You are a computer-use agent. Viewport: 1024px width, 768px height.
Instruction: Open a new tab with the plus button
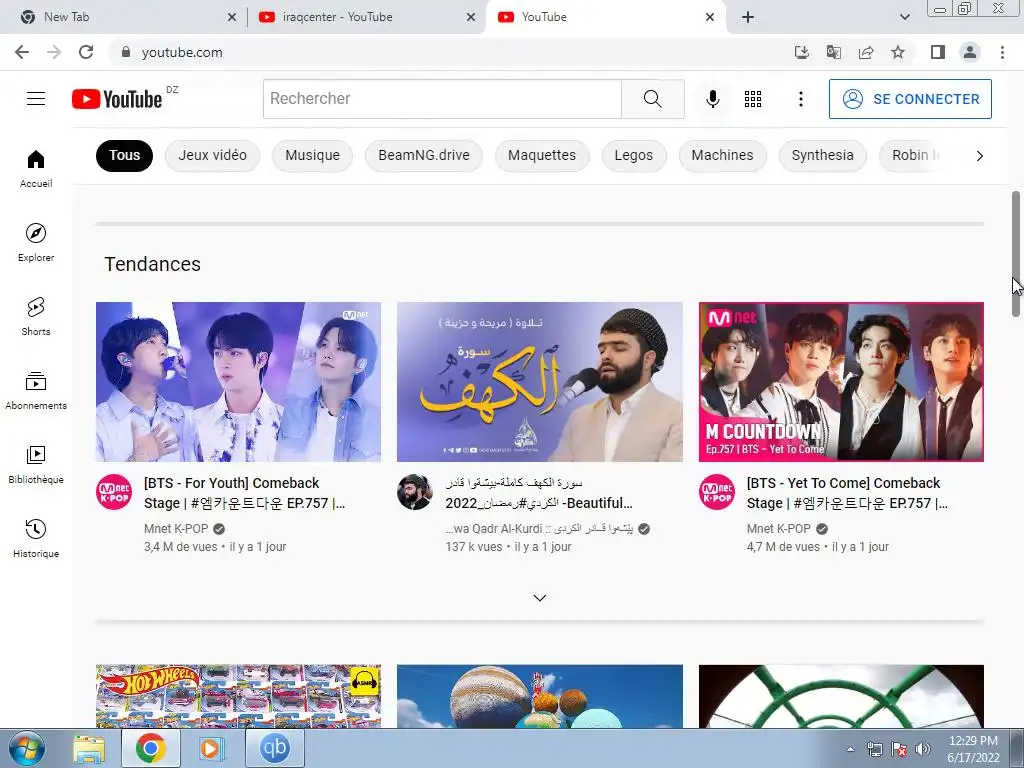coord(748,17)
